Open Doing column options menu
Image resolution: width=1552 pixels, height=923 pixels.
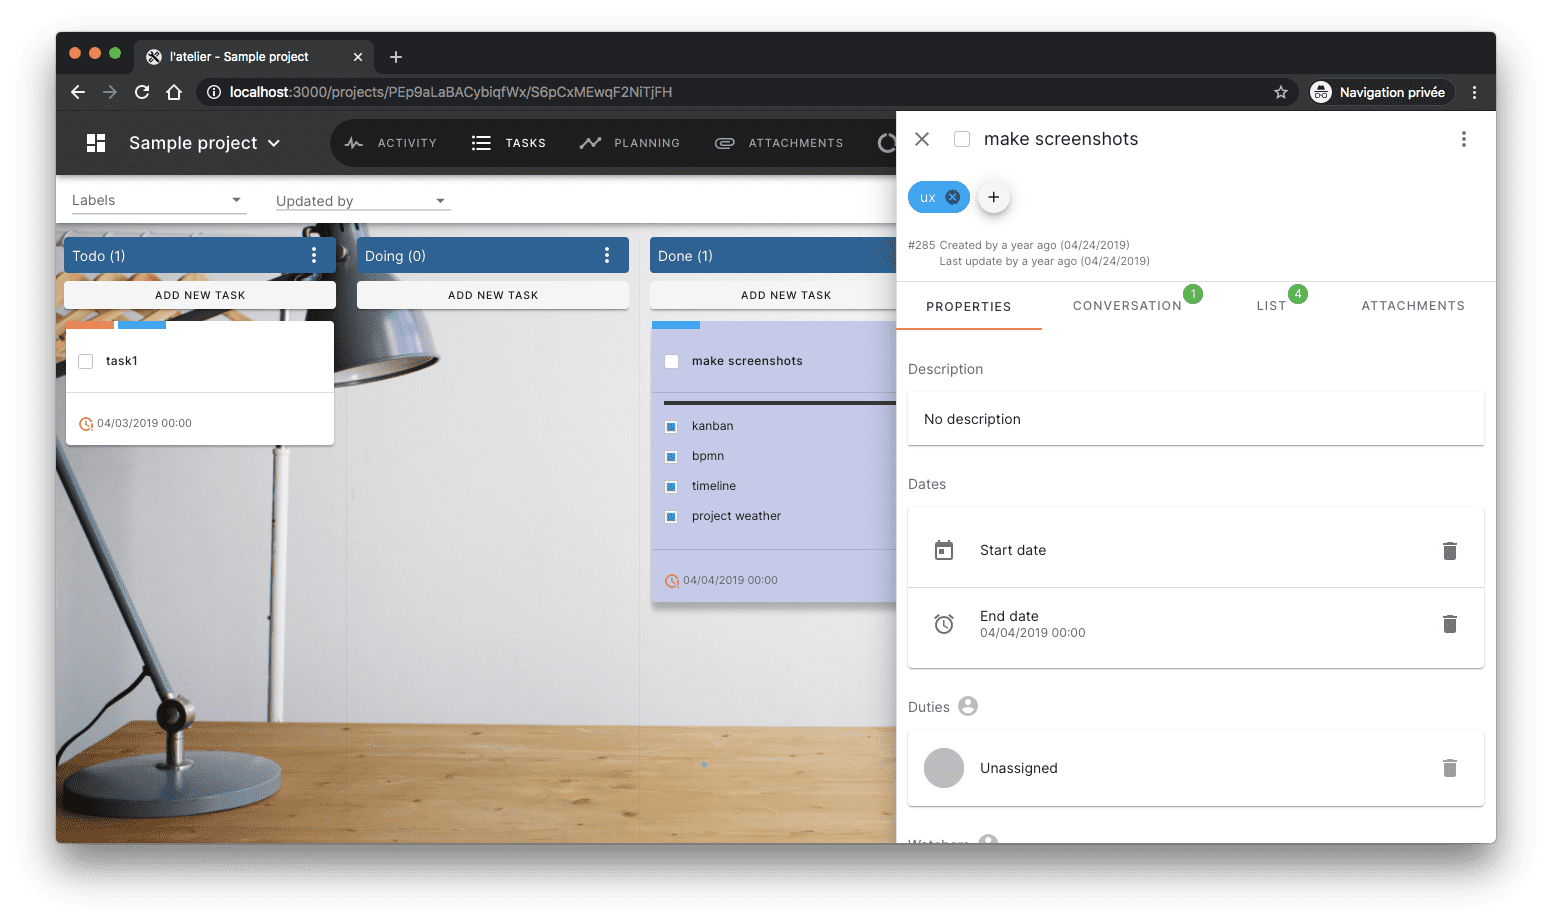[x=607, y=255]
